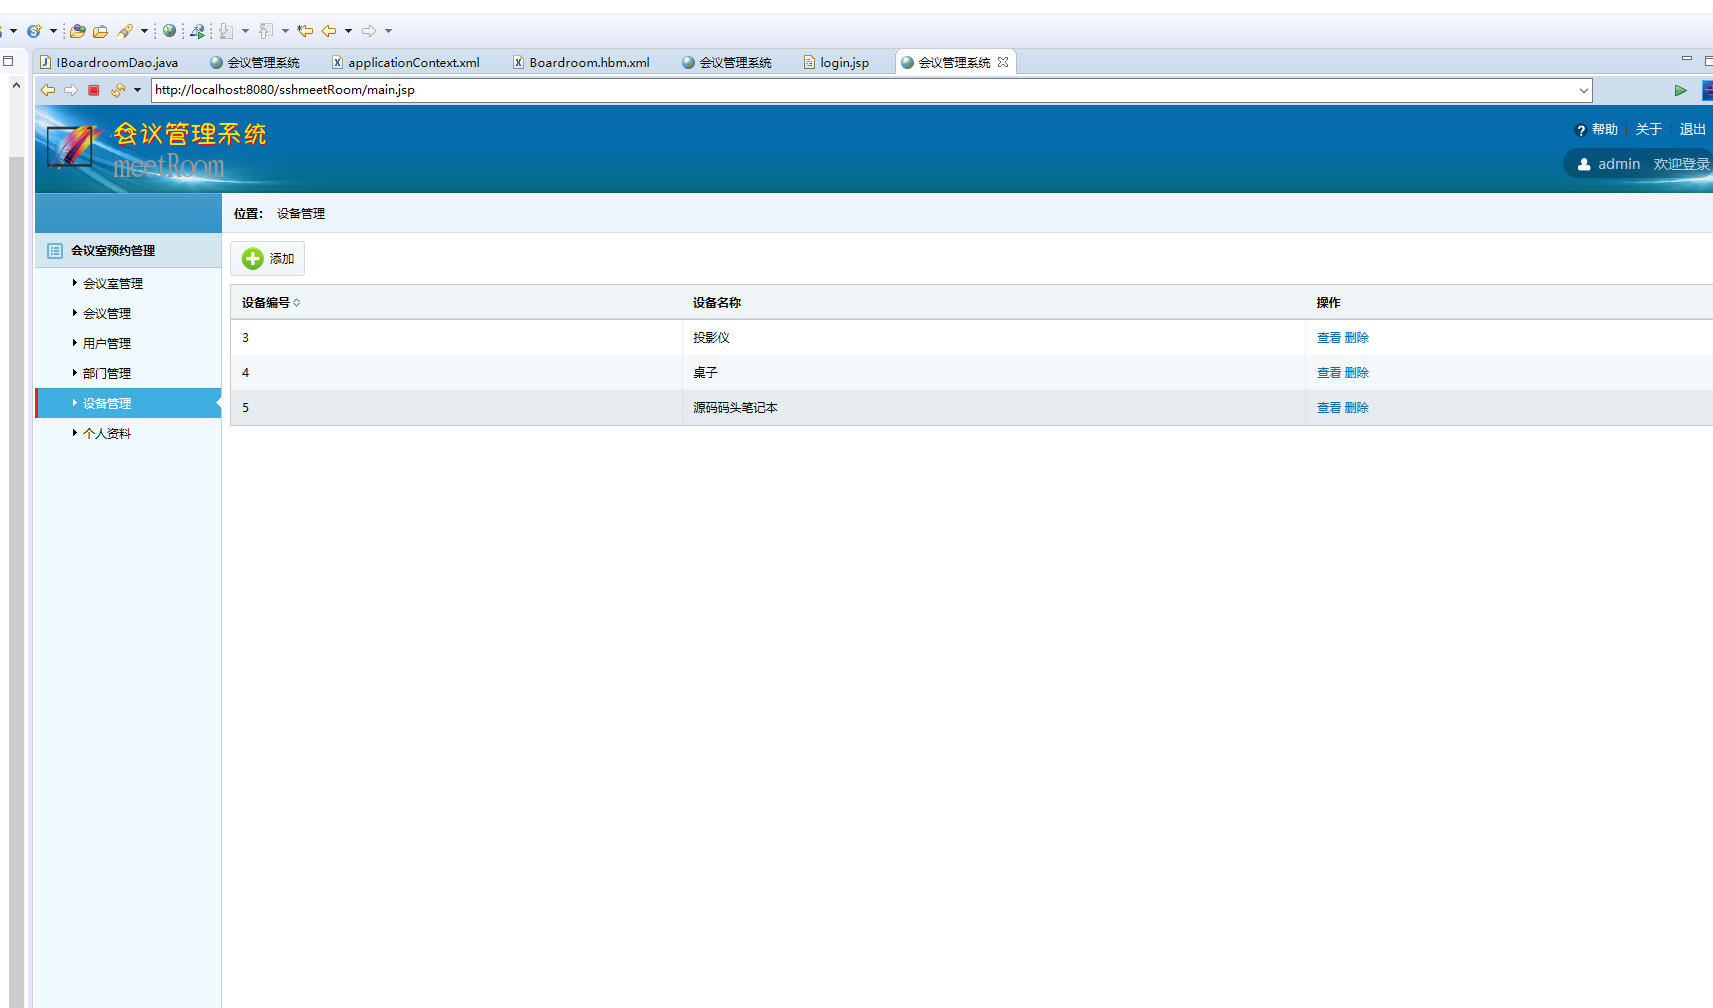
Task: Open the dropdown next to Refresh icon
Action: 138,90
